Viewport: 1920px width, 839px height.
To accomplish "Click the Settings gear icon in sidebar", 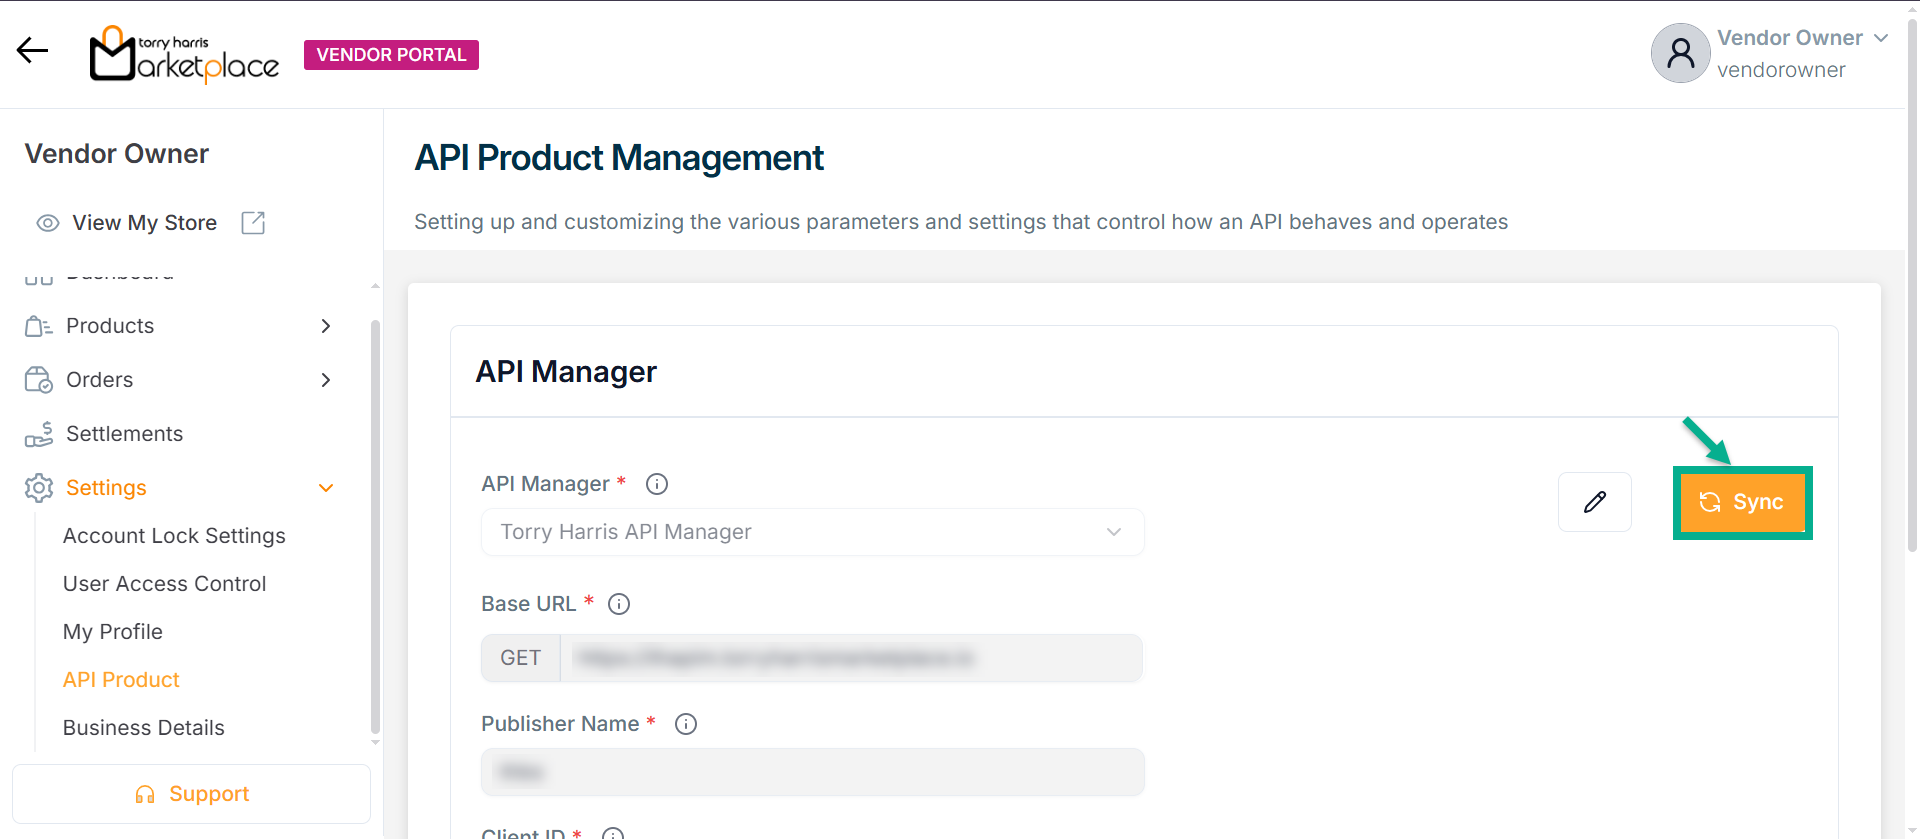I will tap(39, 488).
